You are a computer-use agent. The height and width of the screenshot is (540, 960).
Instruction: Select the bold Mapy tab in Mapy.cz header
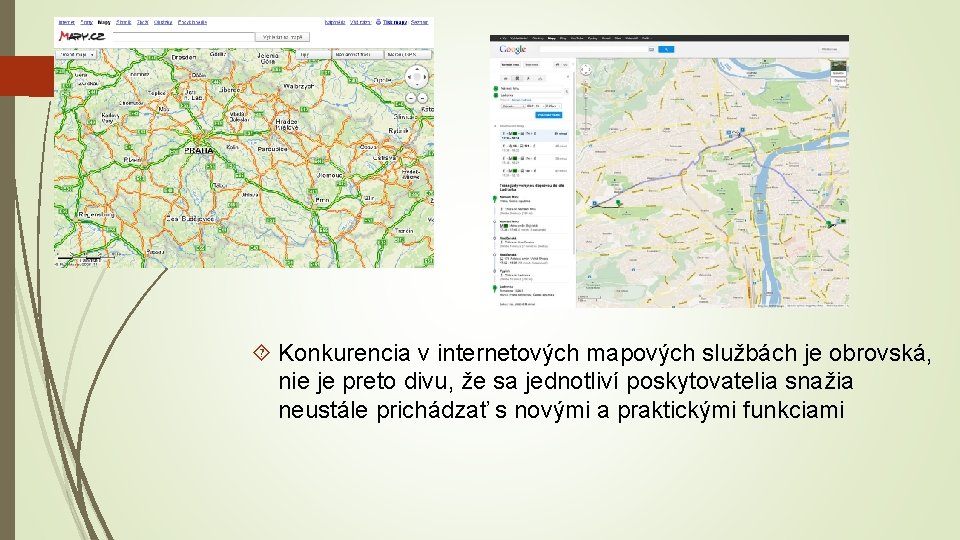click(x=104, y=22)
